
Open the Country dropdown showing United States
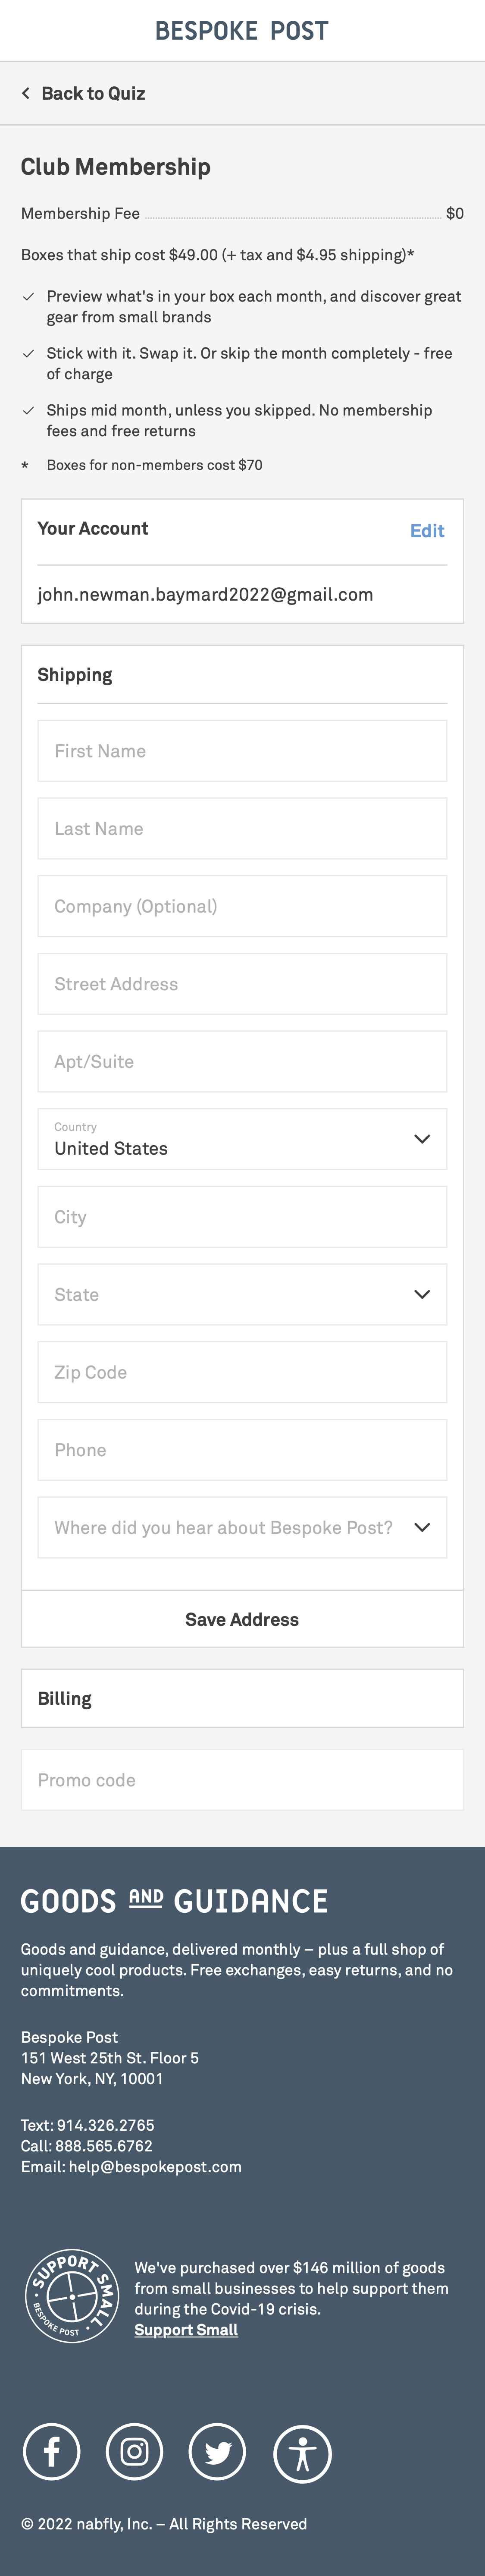tap(241, 1139)
